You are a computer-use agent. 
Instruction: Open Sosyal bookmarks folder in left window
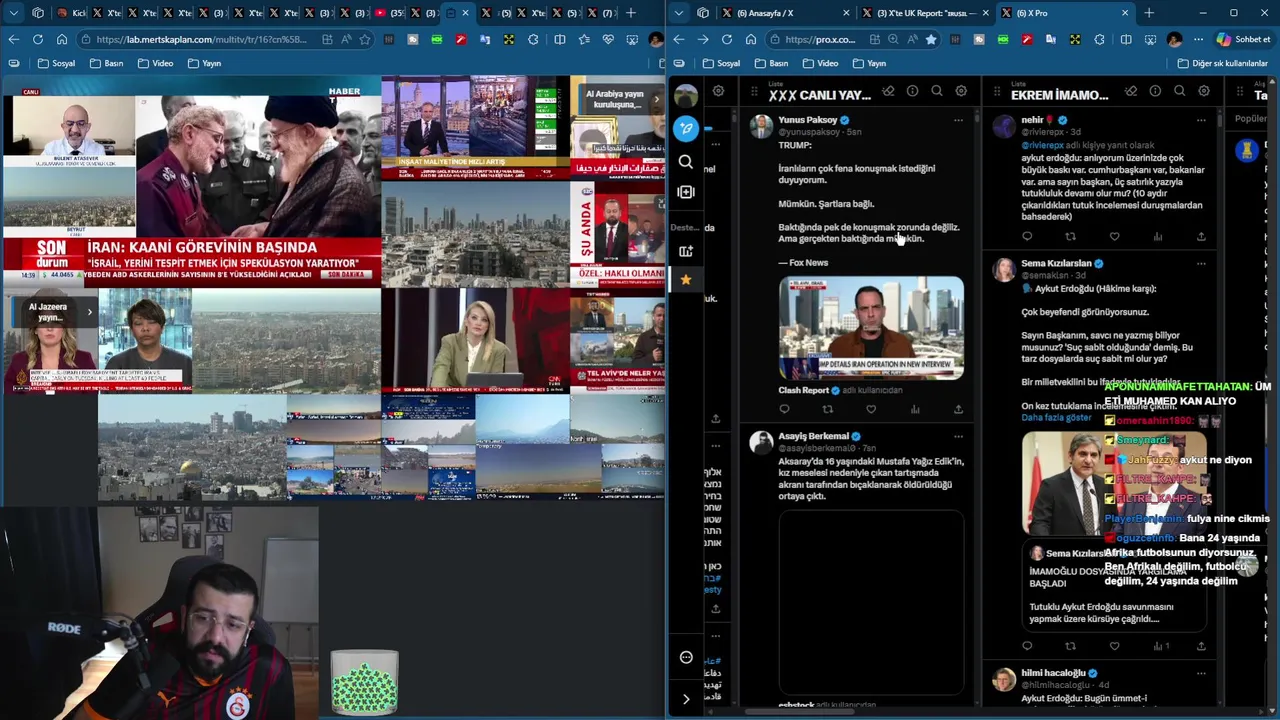[56, 63]
